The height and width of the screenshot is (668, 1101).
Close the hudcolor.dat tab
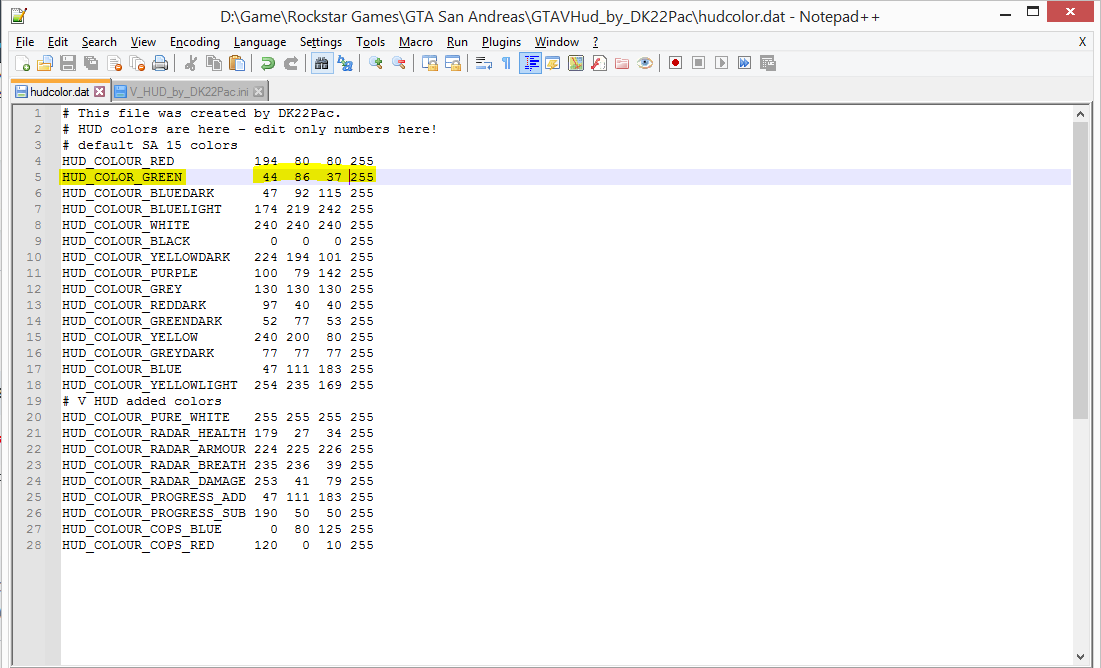click(x=100, y=92)
